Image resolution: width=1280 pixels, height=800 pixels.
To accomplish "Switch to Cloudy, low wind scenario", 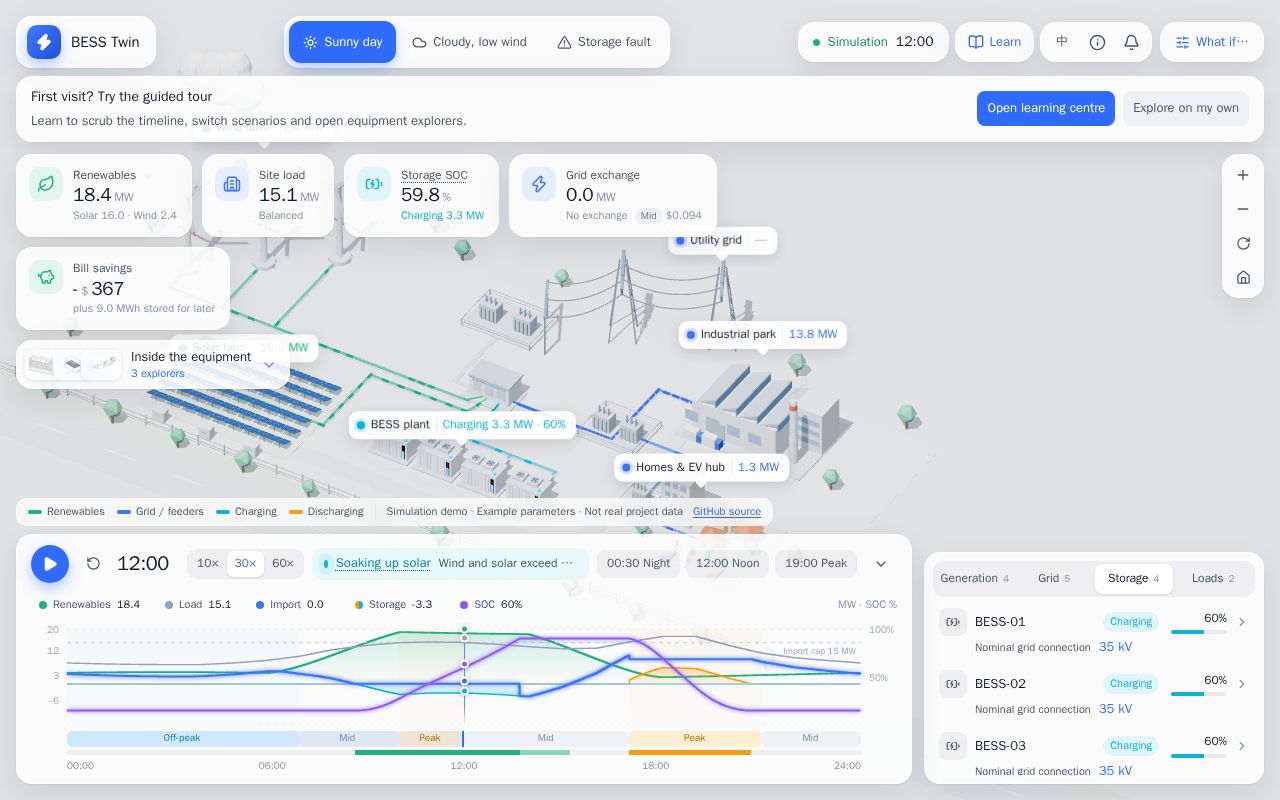I will click(469, 42).
